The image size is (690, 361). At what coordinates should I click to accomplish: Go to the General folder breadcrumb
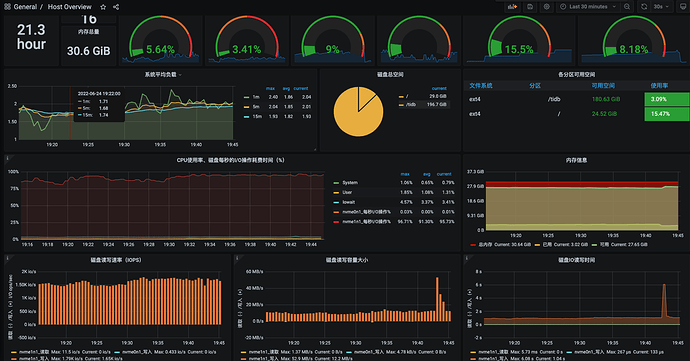pos(25,7)
